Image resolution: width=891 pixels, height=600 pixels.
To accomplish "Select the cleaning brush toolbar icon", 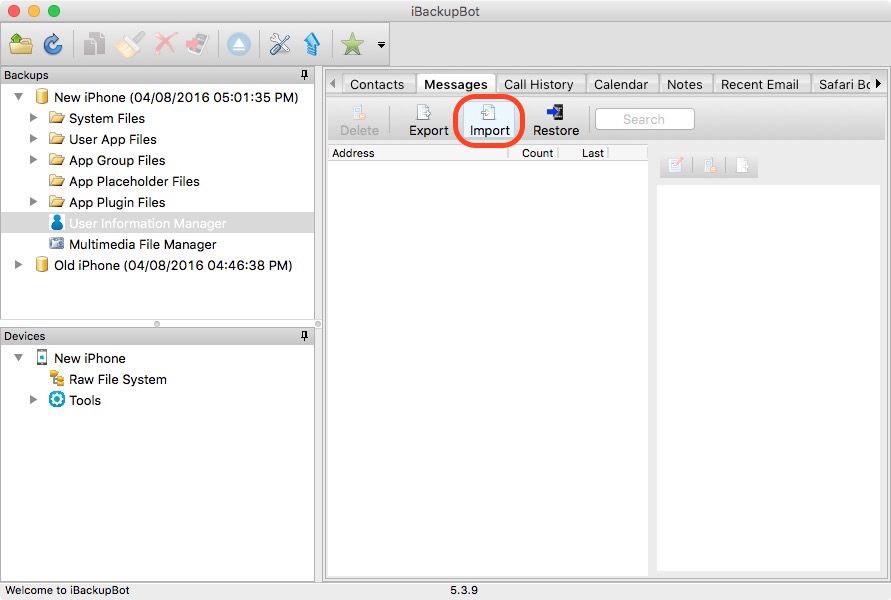I will (x=127, y=43).
